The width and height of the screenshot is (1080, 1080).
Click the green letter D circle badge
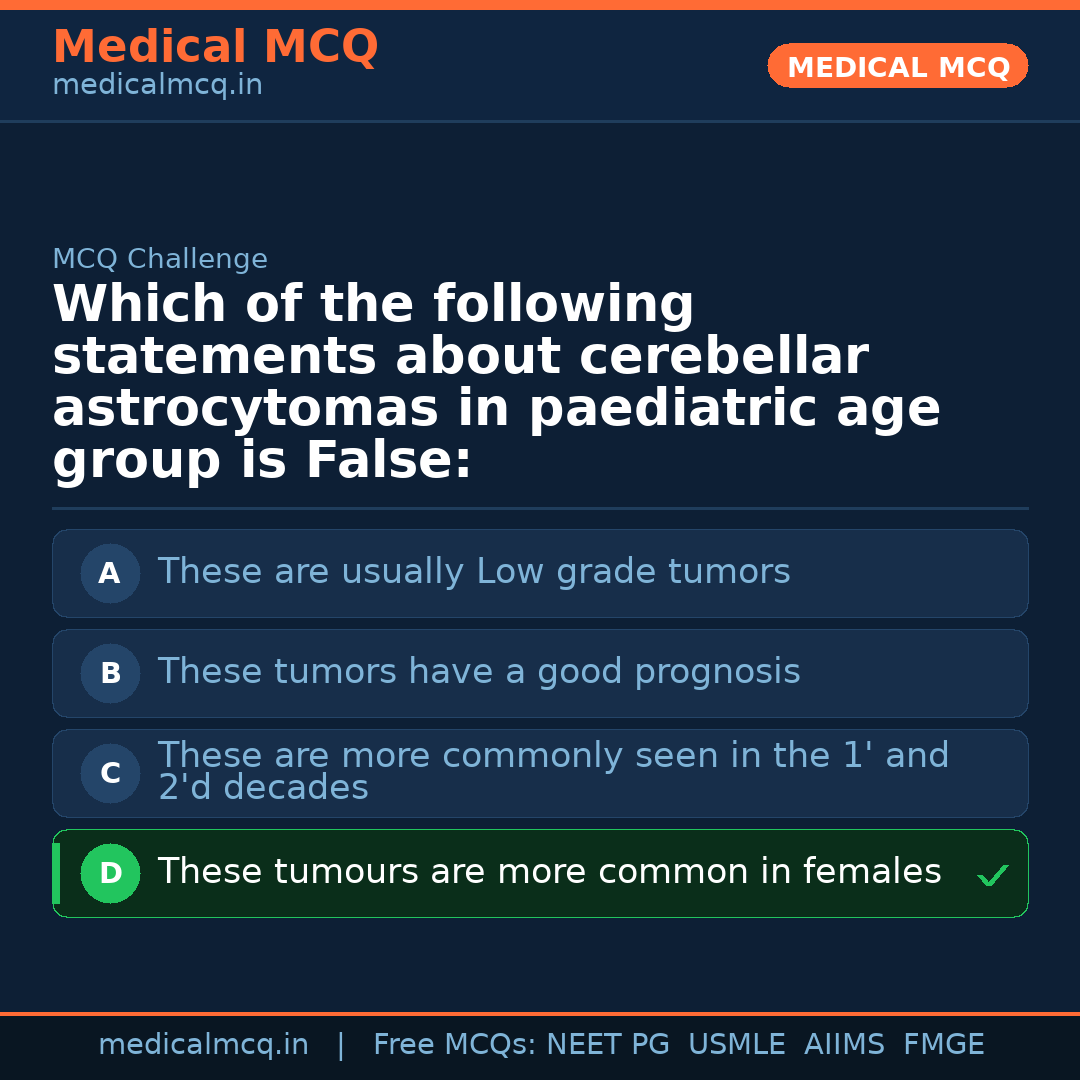point(110,874)
